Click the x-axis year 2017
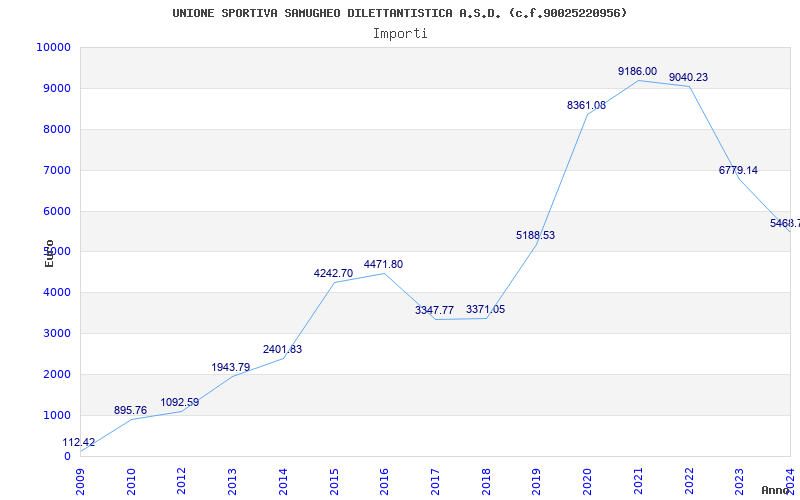Screen dimensions: 800x500 (435, 481)
